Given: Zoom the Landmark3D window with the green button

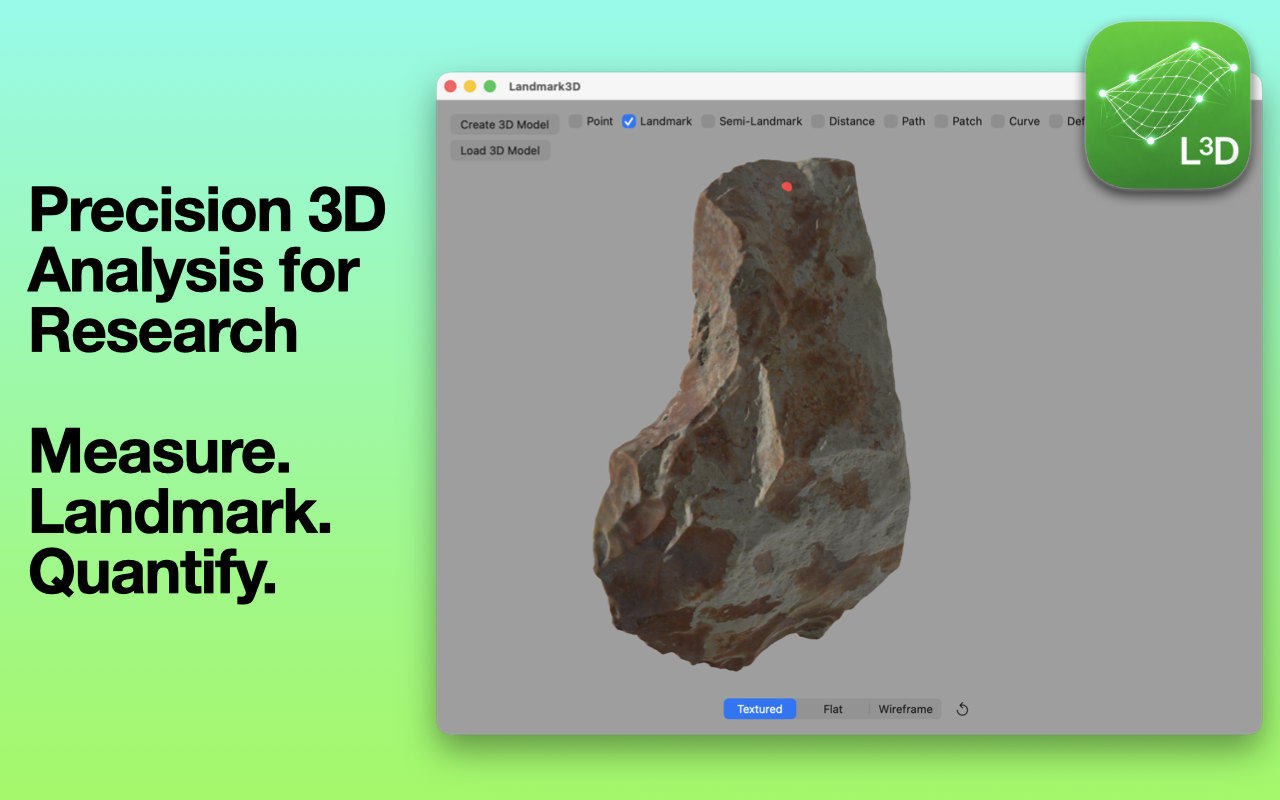Looking at the screenshot, I should pos(490,87).
